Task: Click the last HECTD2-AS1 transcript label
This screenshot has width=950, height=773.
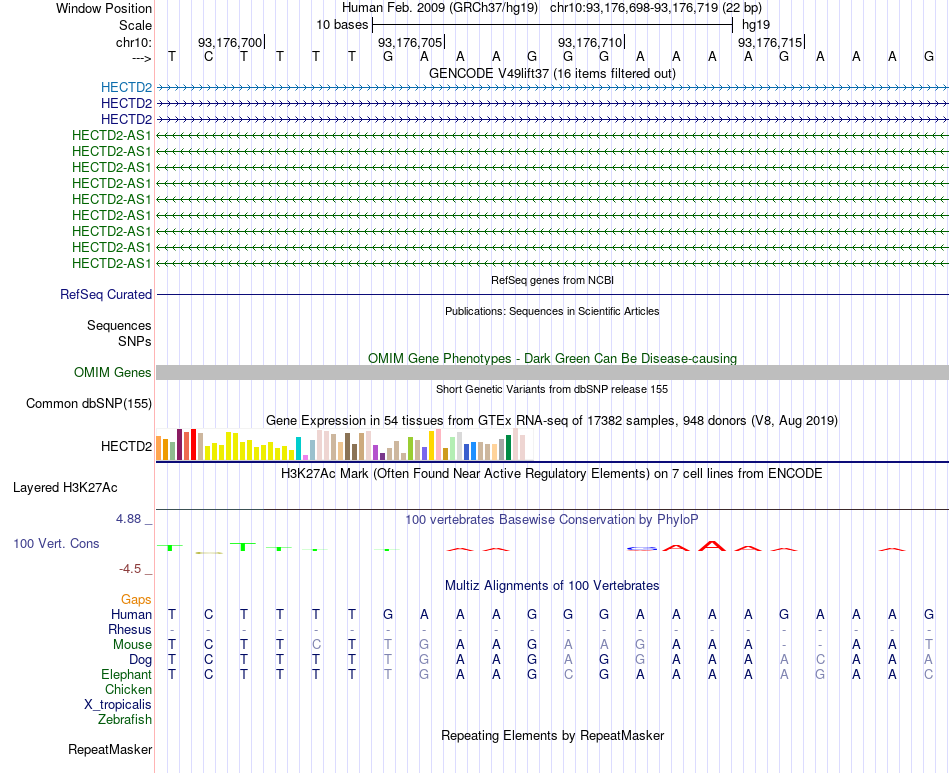Action: tap(111, 264)
